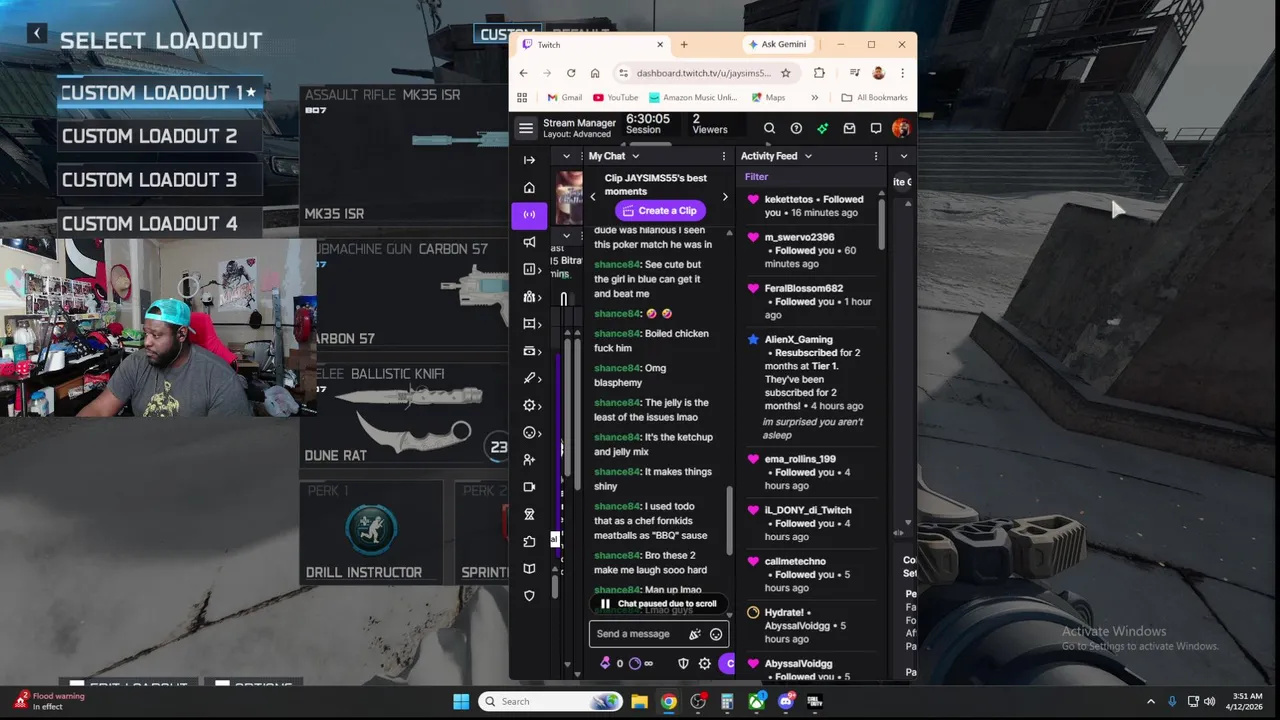Open the Viewer Rewards sidebar icon

(529, 433)
